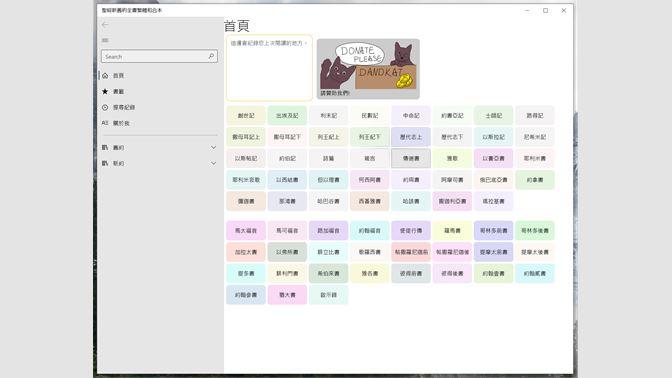Open the book 加拉太書
Screen dimensions: 672x378
246,252
